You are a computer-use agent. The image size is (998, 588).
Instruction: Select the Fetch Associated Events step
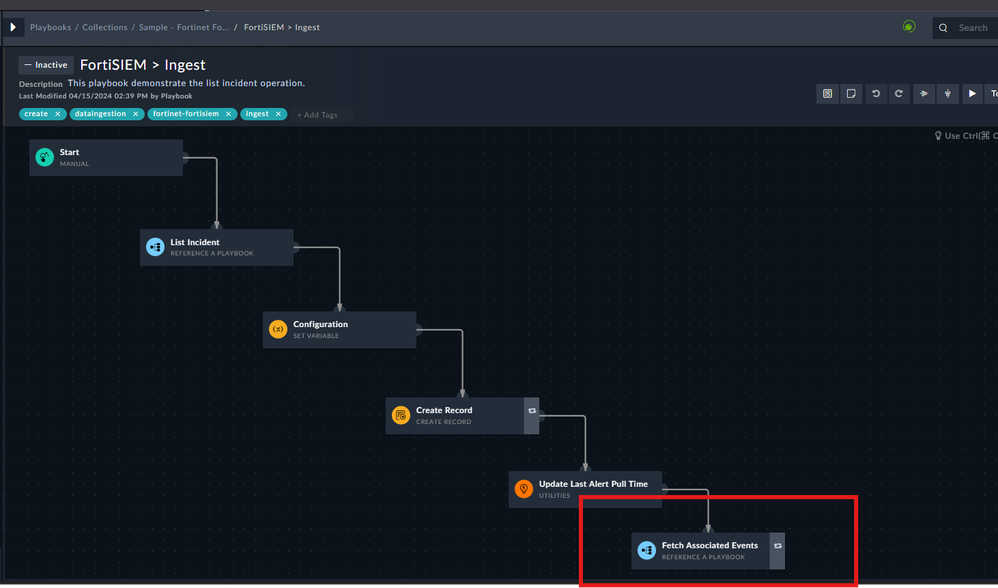[x=708, y=551]
